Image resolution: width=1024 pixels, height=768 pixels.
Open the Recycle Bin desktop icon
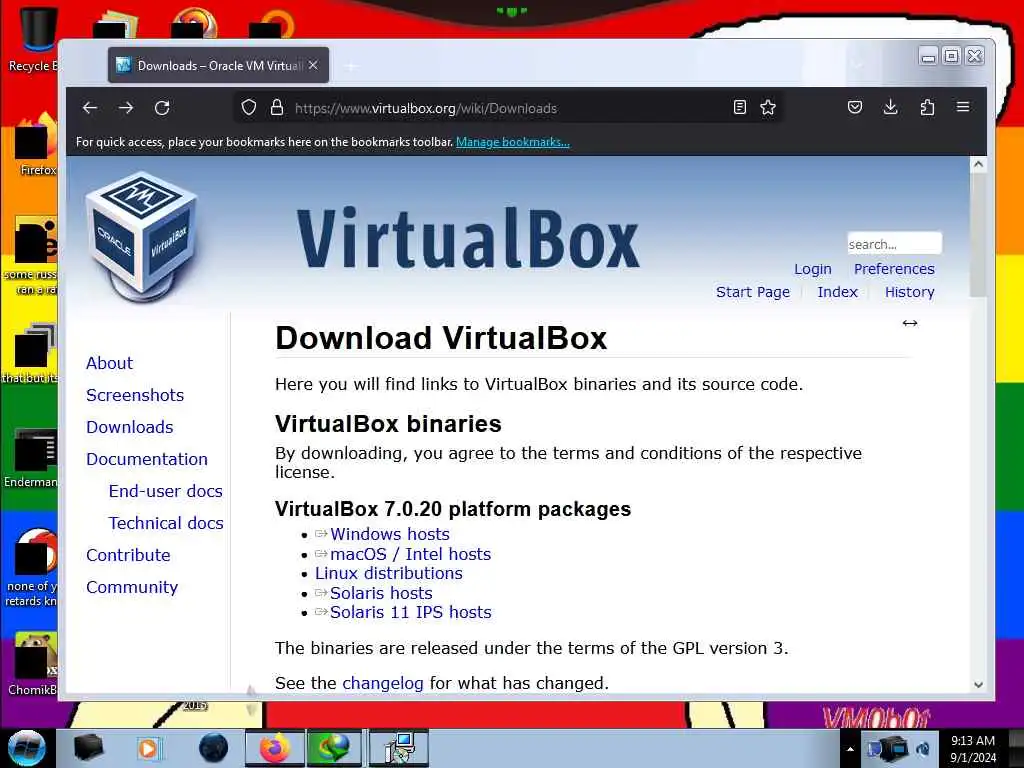coord(33,39)
